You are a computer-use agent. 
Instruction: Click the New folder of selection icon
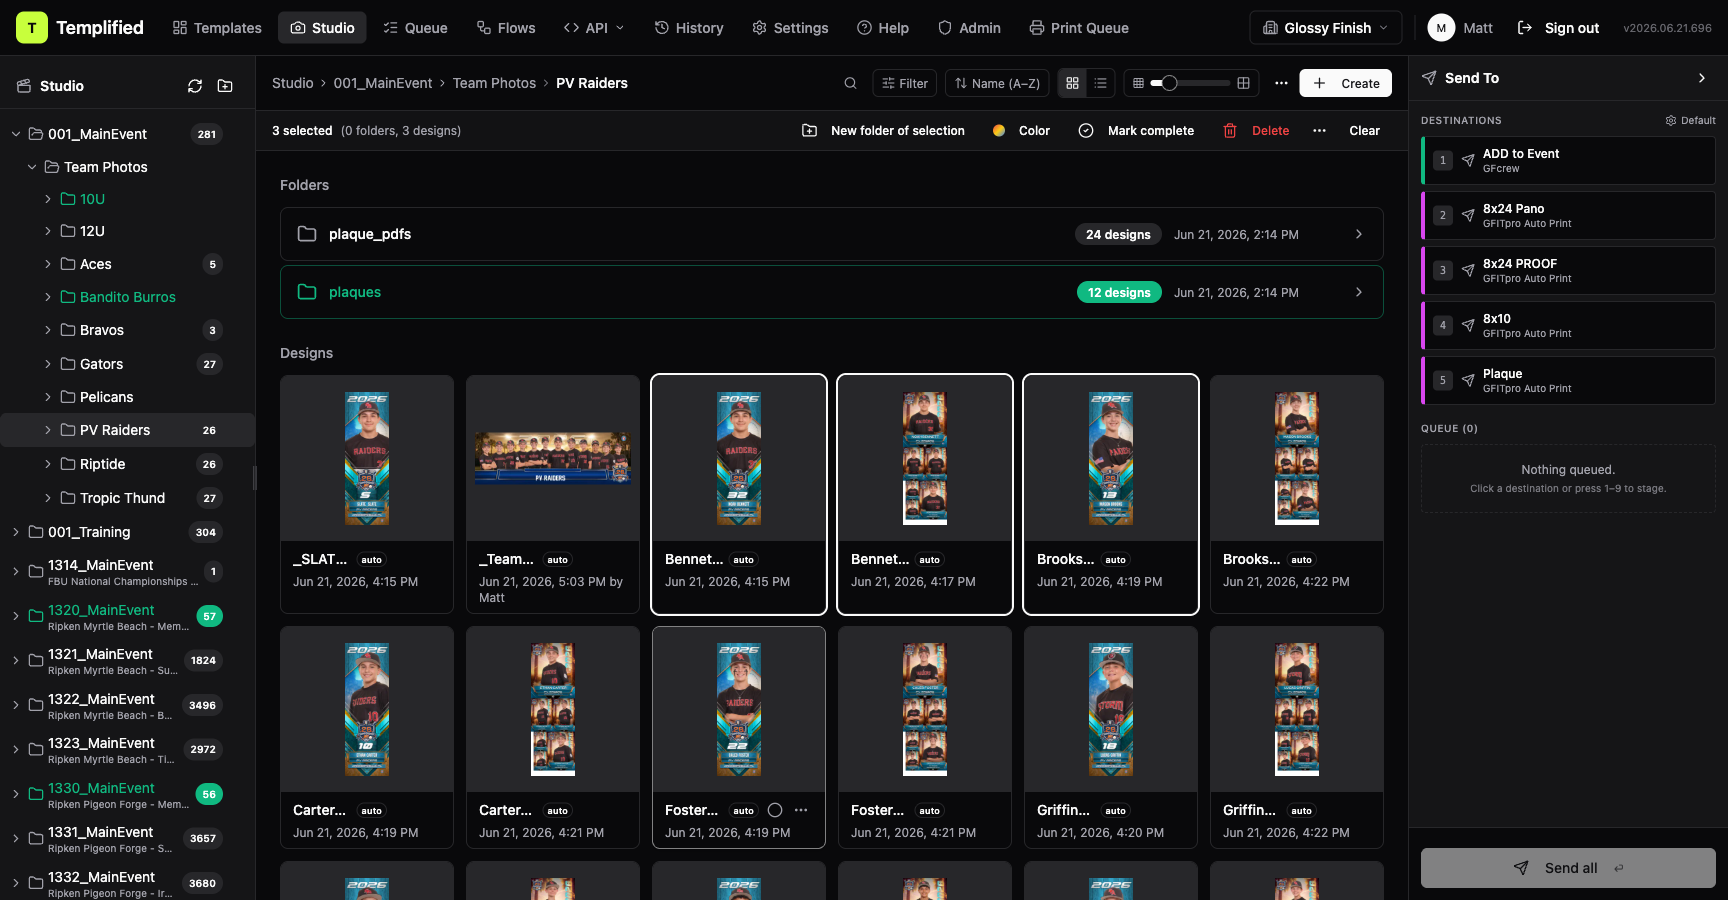pos(810,131)
